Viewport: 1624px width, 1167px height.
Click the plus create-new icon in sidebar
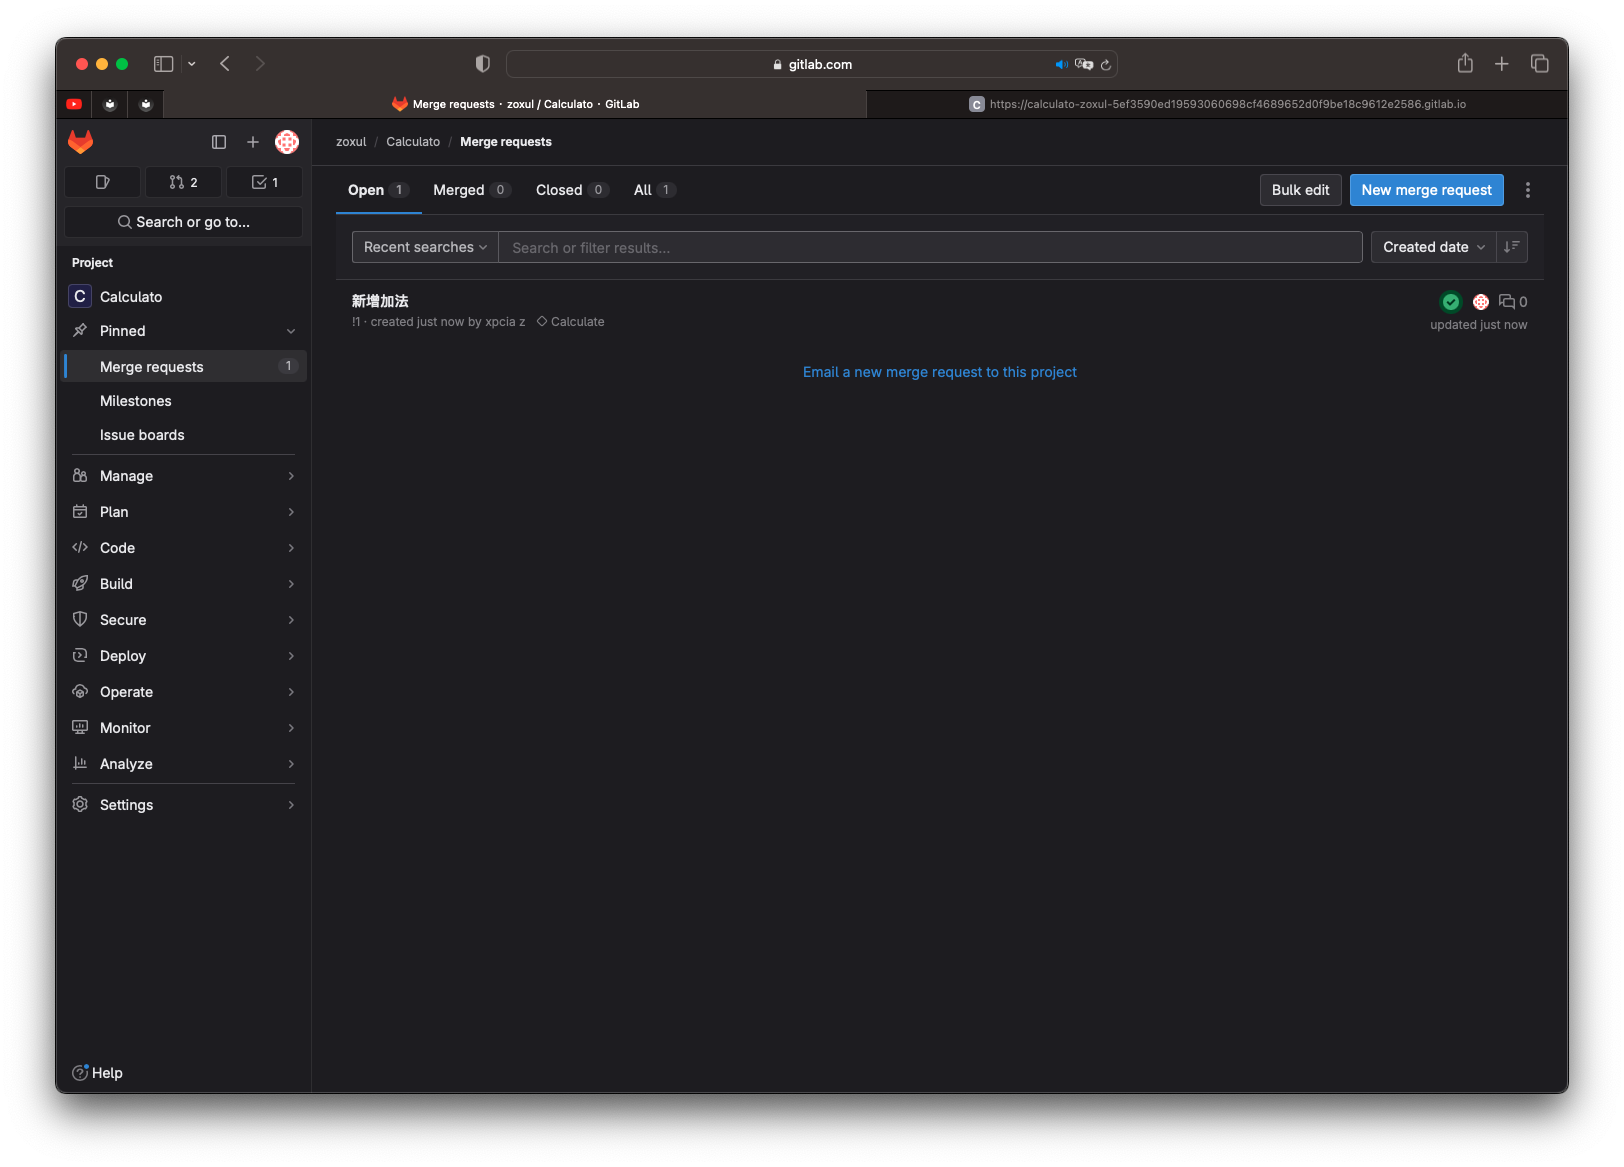click(253, 142)
